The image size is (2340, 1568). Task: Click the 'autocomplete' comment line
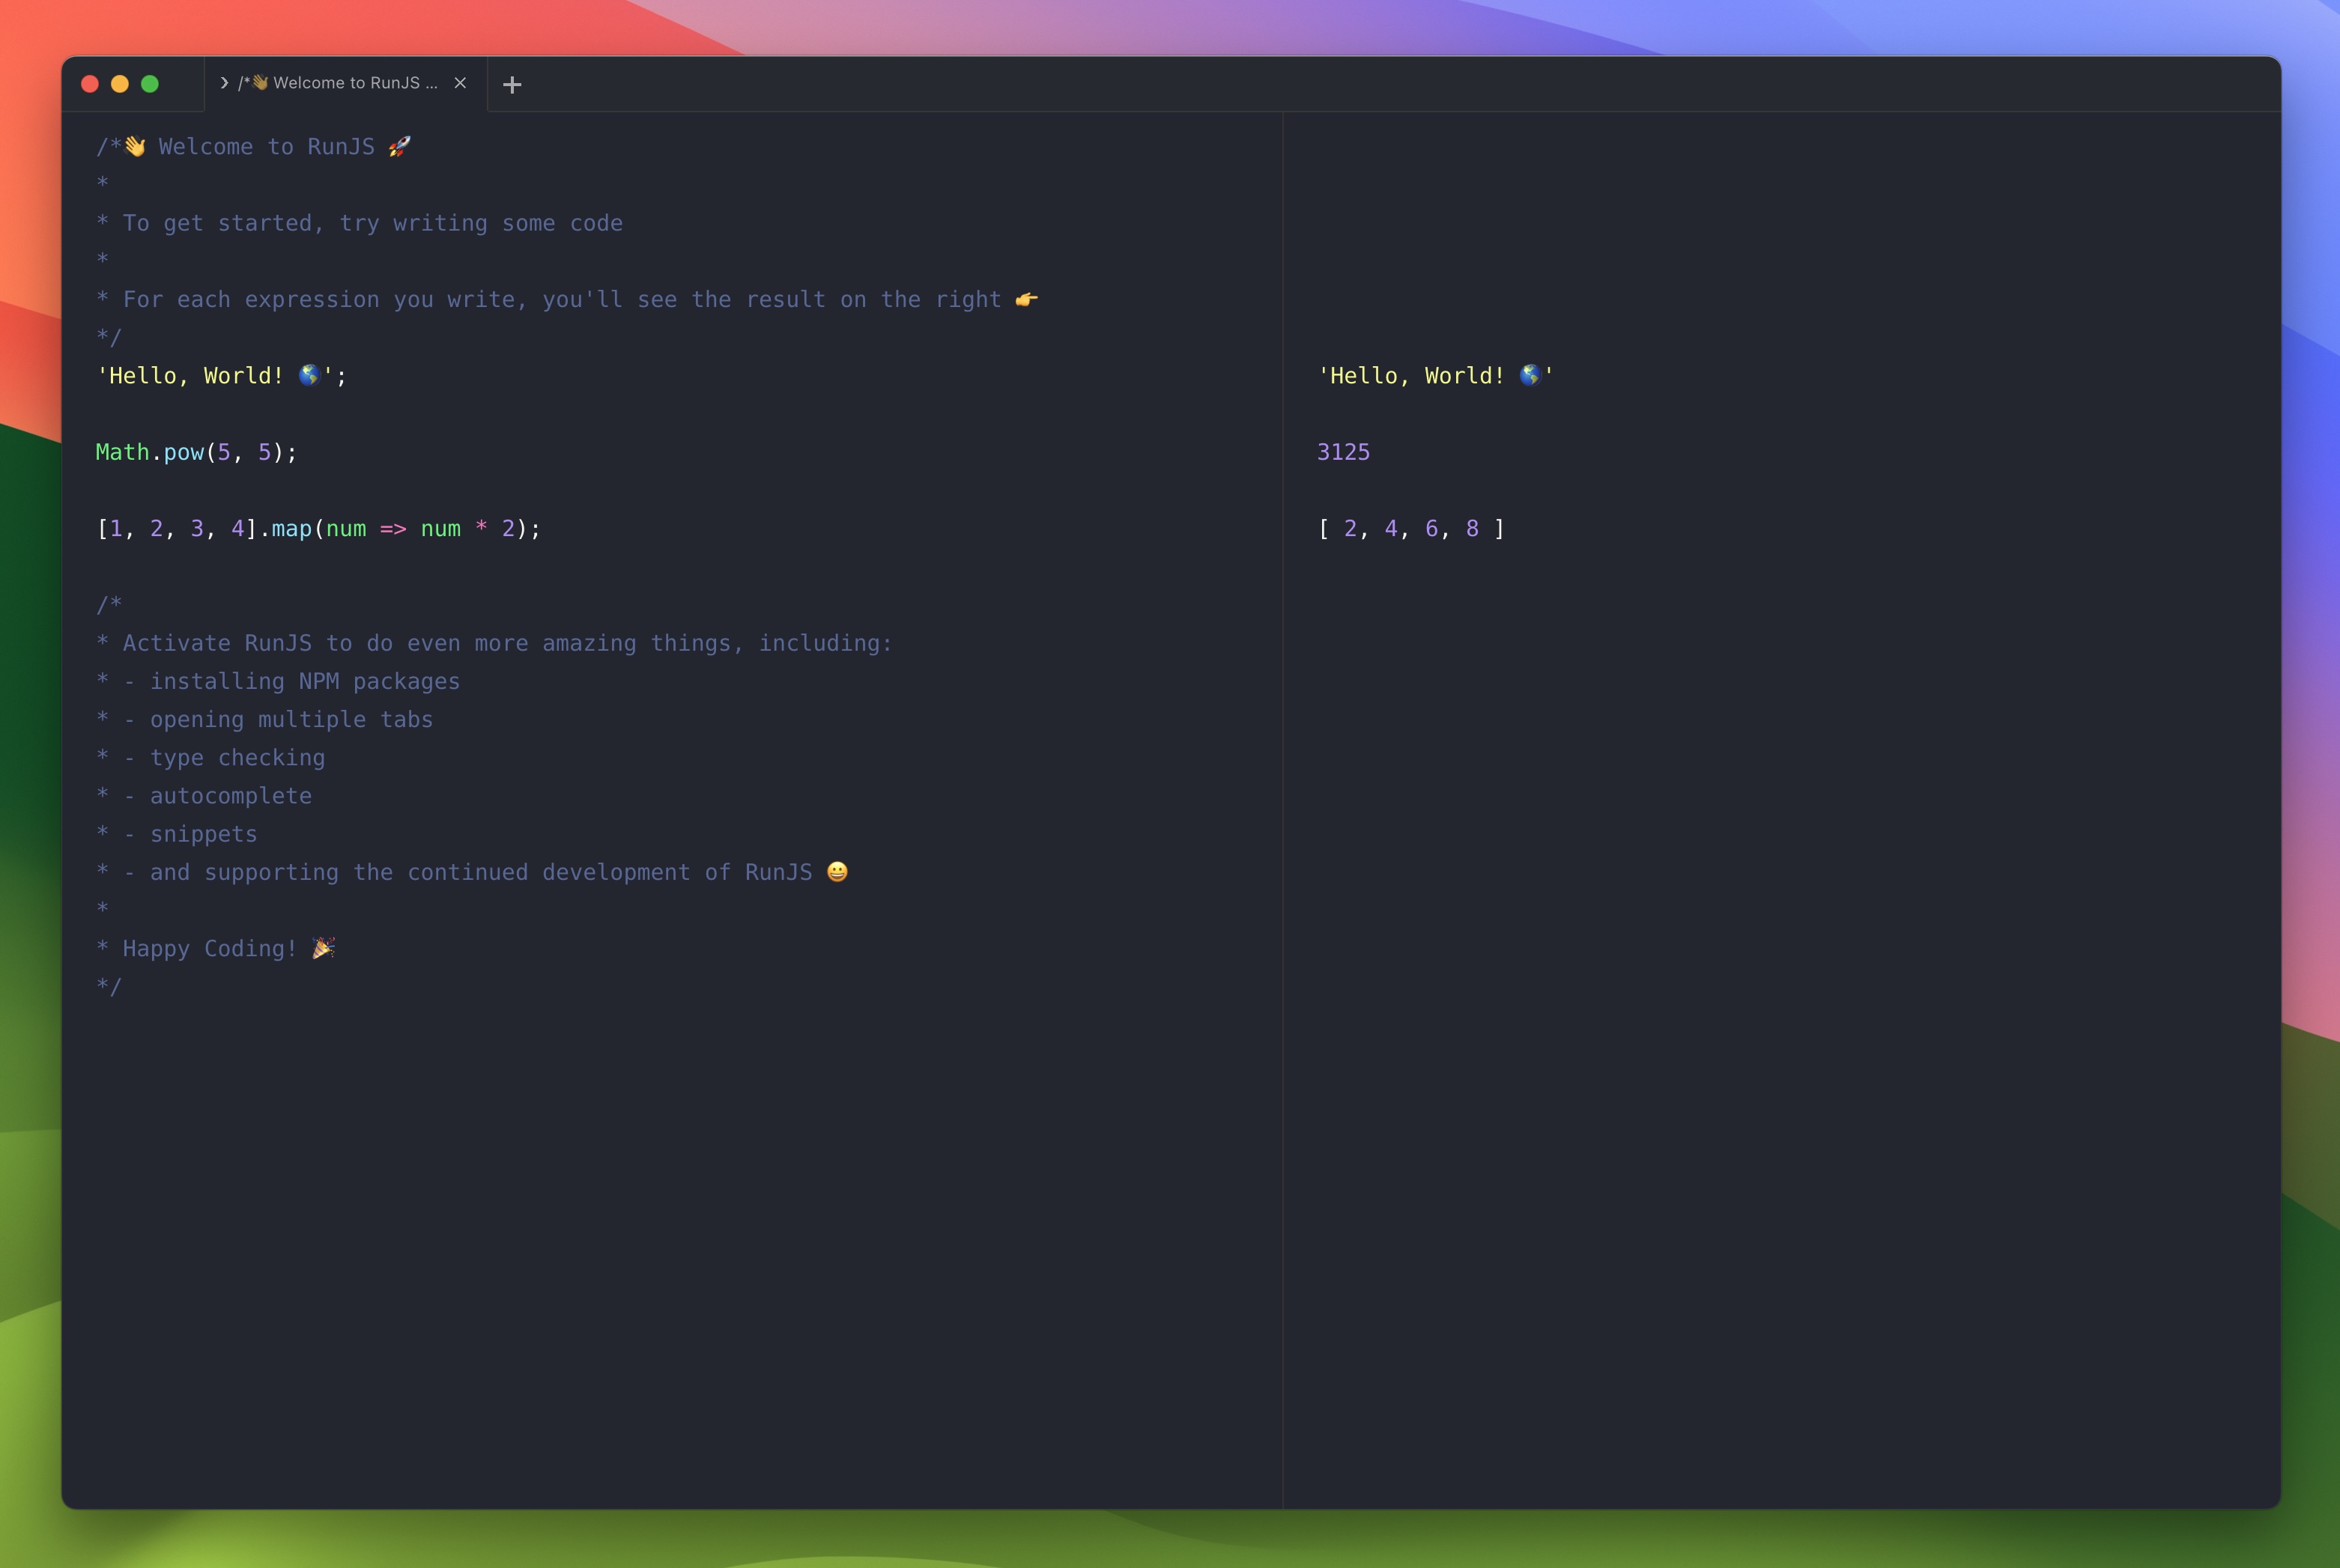point(204,796)
